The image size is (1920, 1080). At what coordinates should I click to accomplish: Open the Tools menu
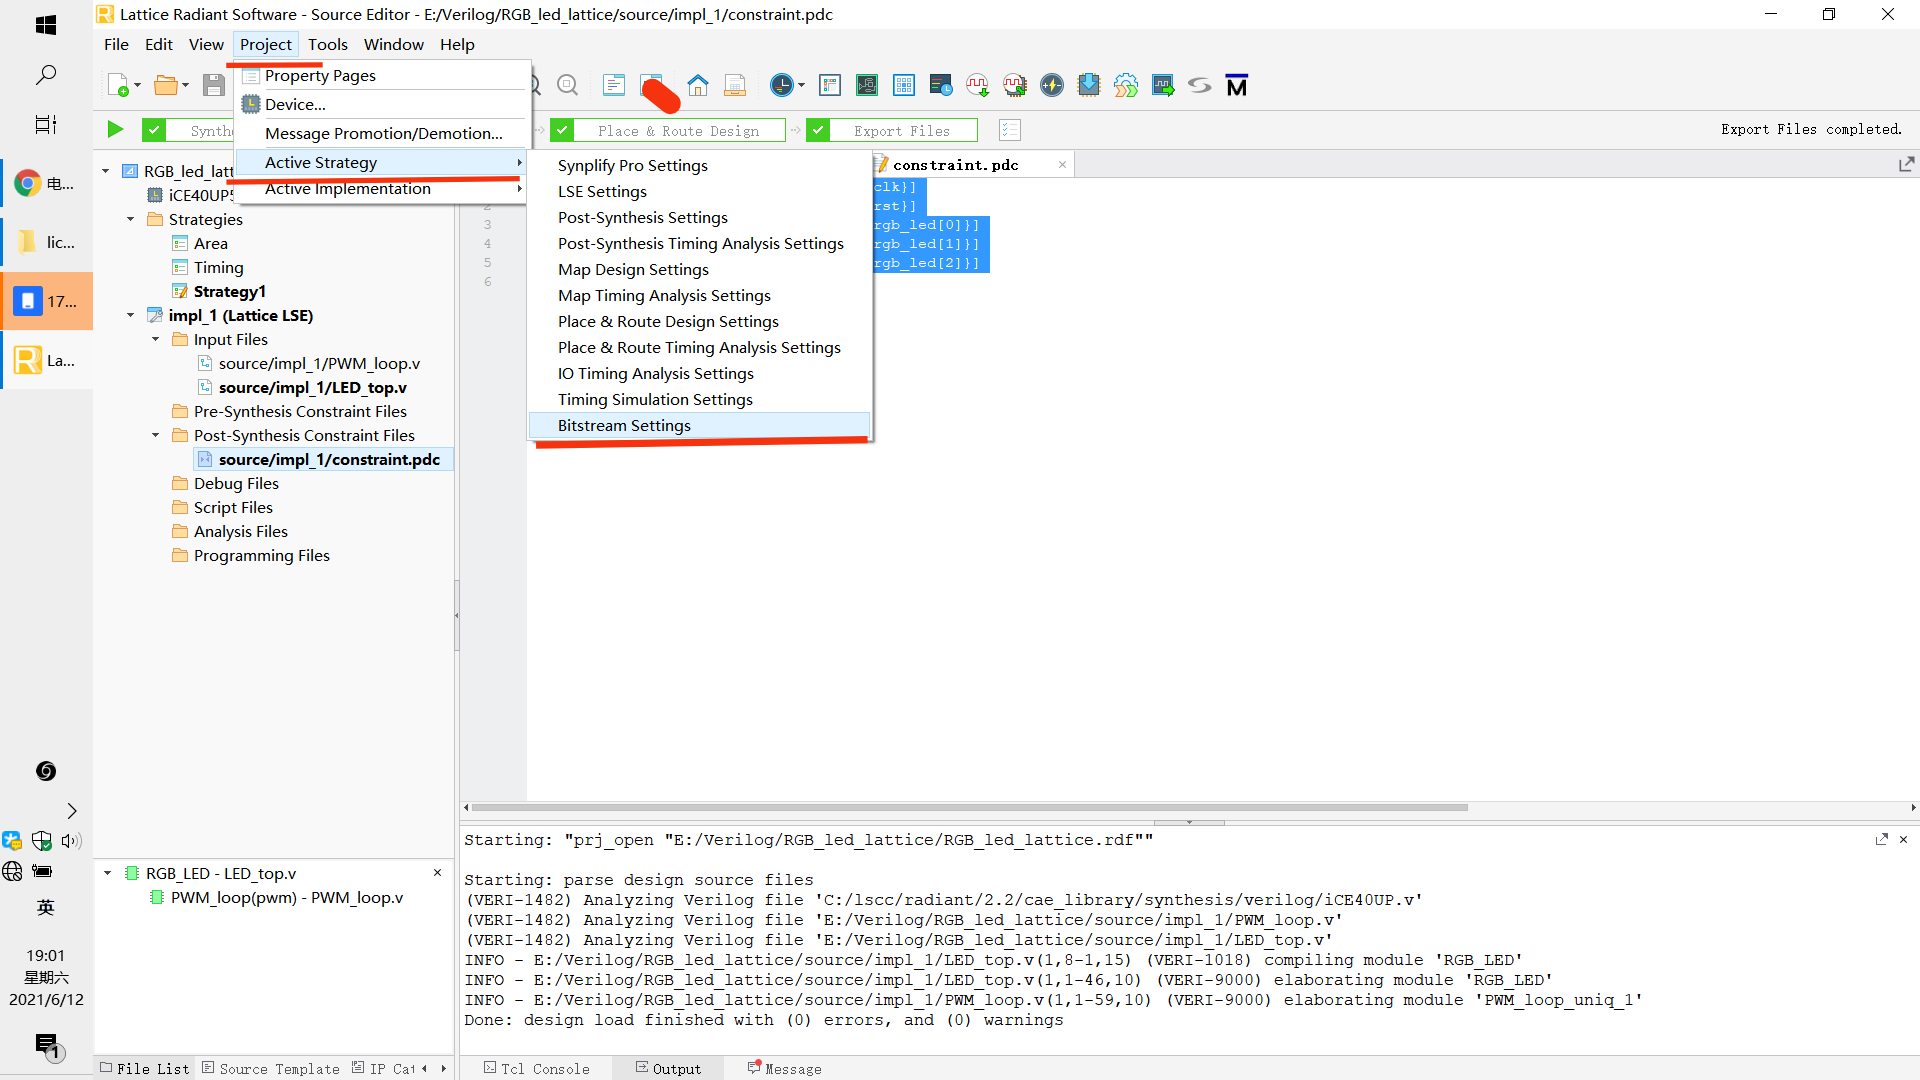click(x=327, y=44)
